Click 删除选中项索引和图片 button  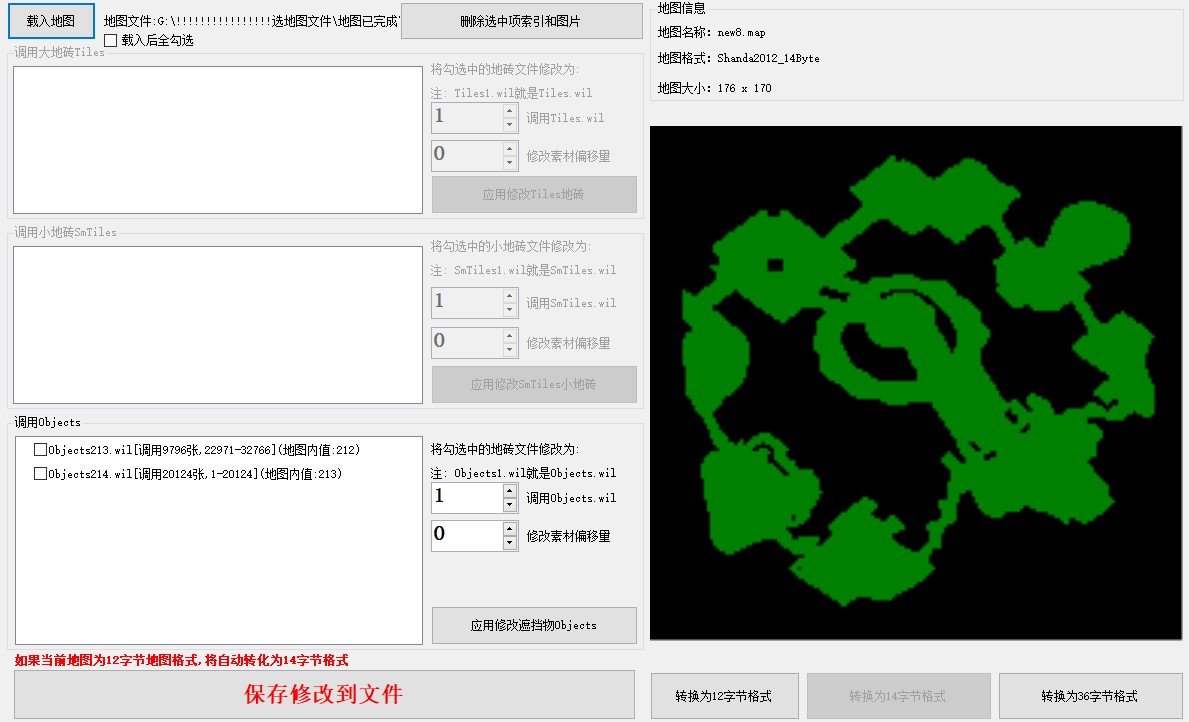point(521,21)
